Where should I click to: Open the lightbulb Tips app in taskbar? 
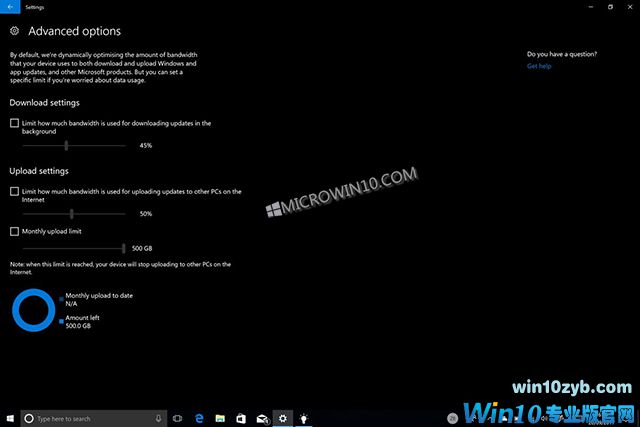pos(303,418)
